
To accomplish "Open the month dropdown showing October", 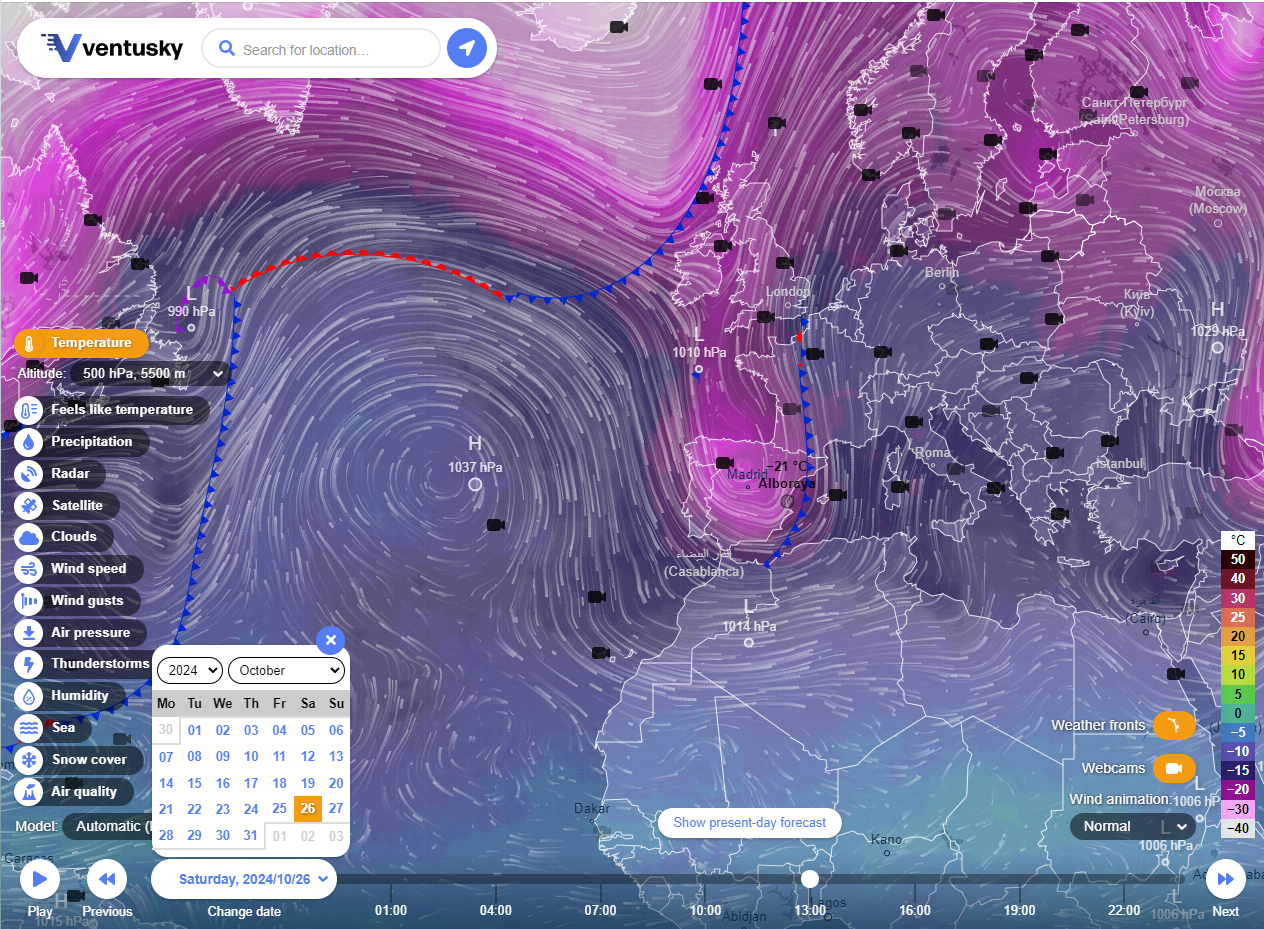I will 286,670.
